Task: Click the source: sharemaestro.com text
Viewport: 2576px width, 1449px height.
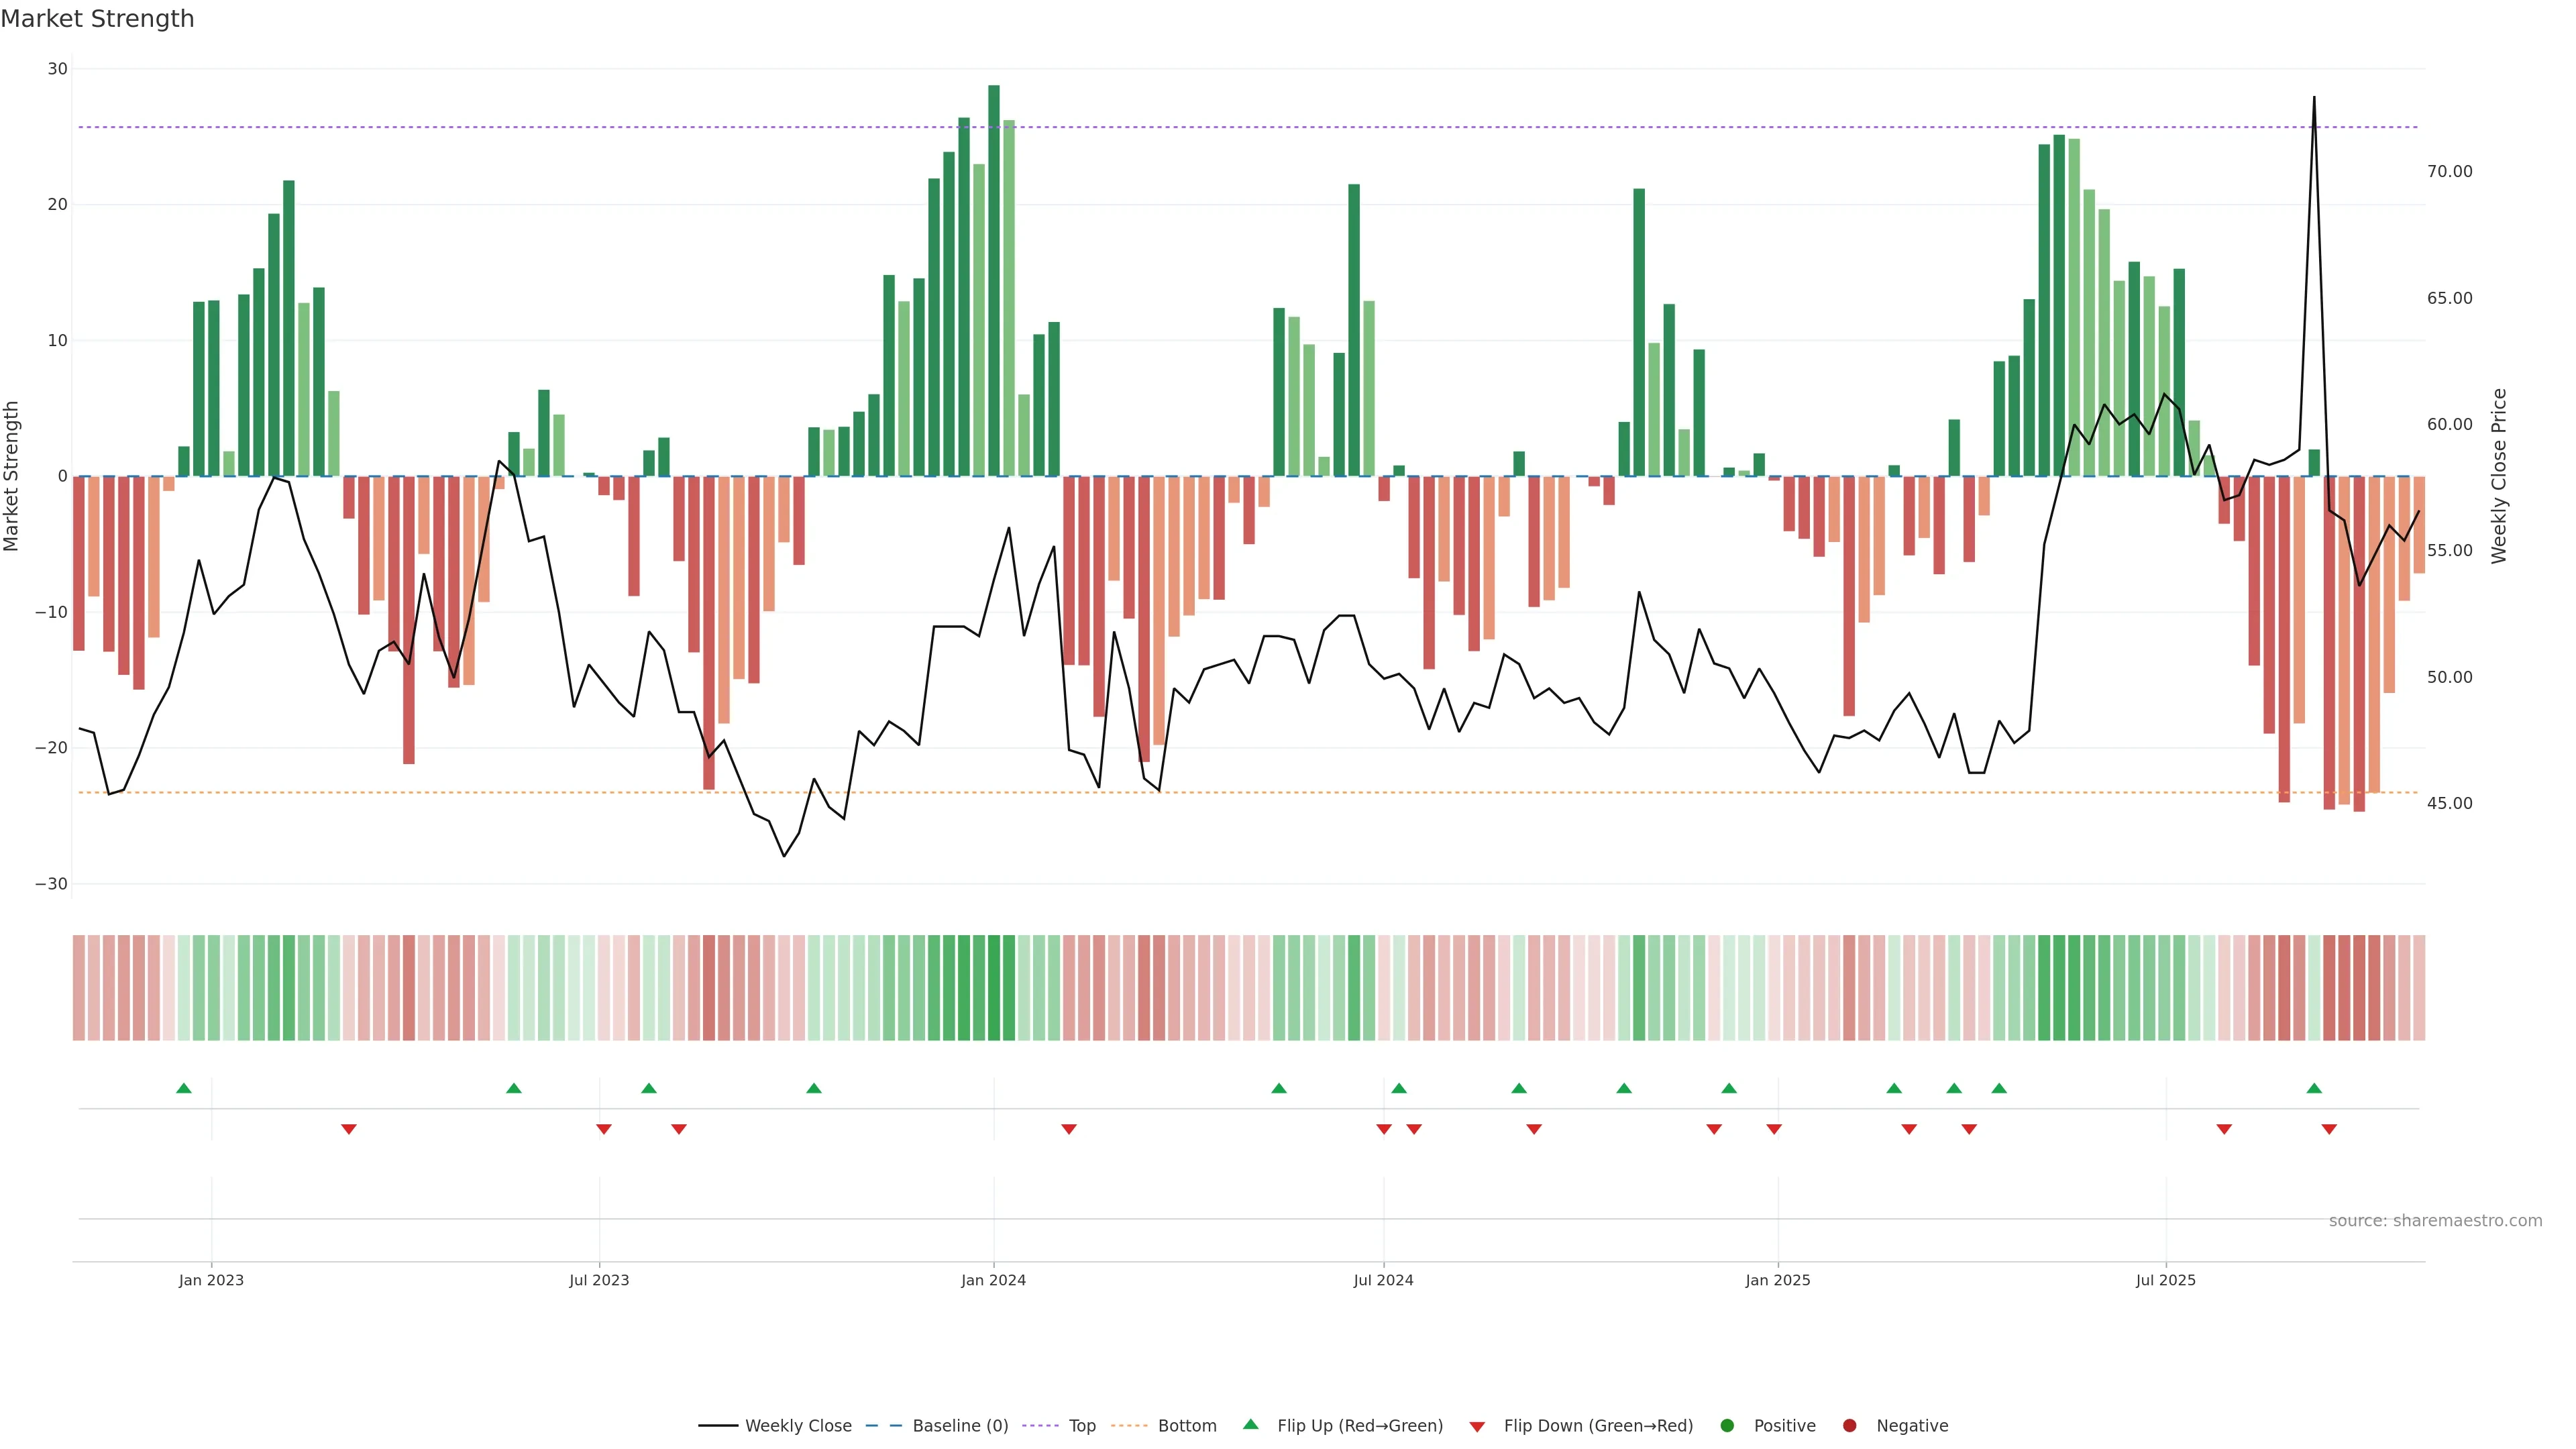Action: [x=2435, y=1220]
